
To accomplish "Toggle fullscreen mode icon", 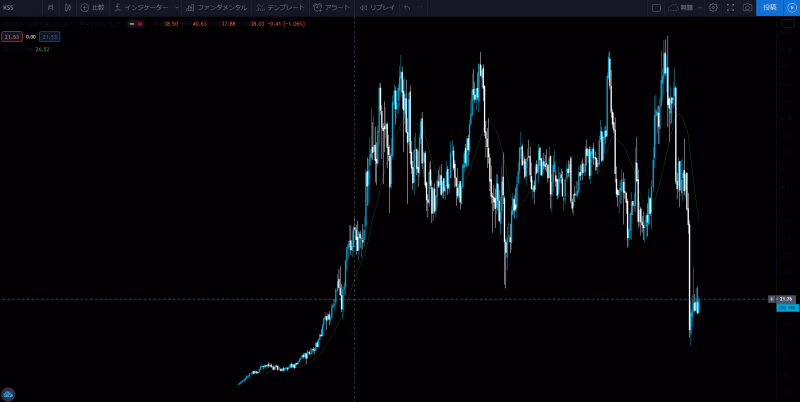I will 730,7.
